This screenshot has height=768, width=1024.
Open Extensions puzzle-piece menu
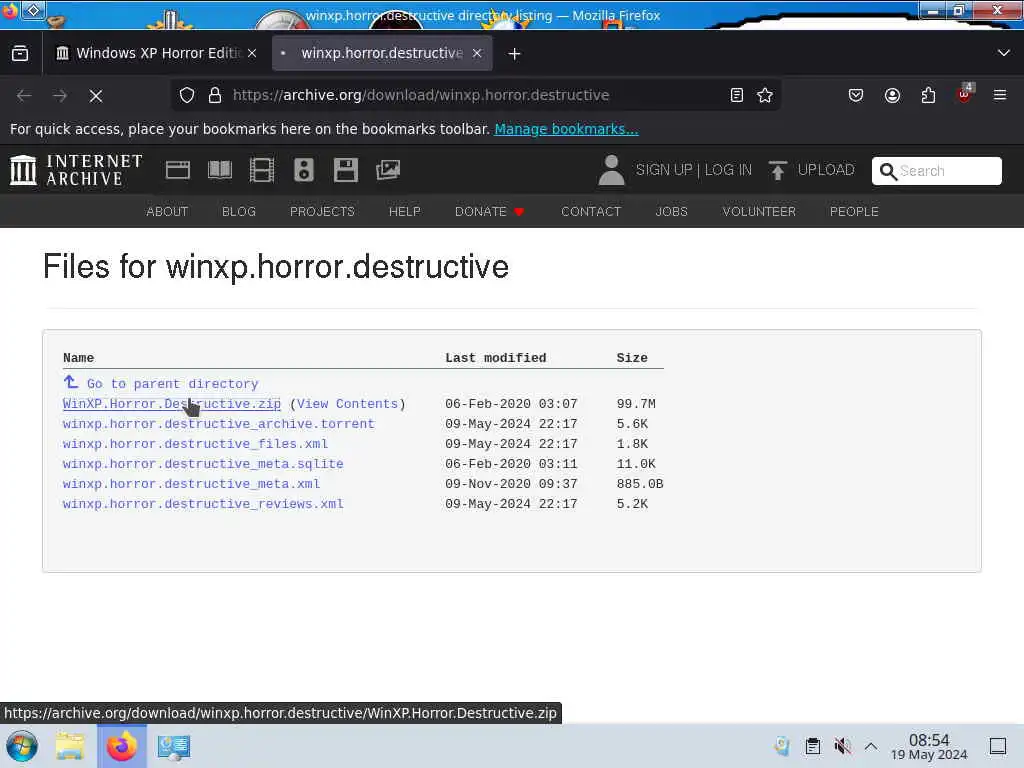coord(928,95)
